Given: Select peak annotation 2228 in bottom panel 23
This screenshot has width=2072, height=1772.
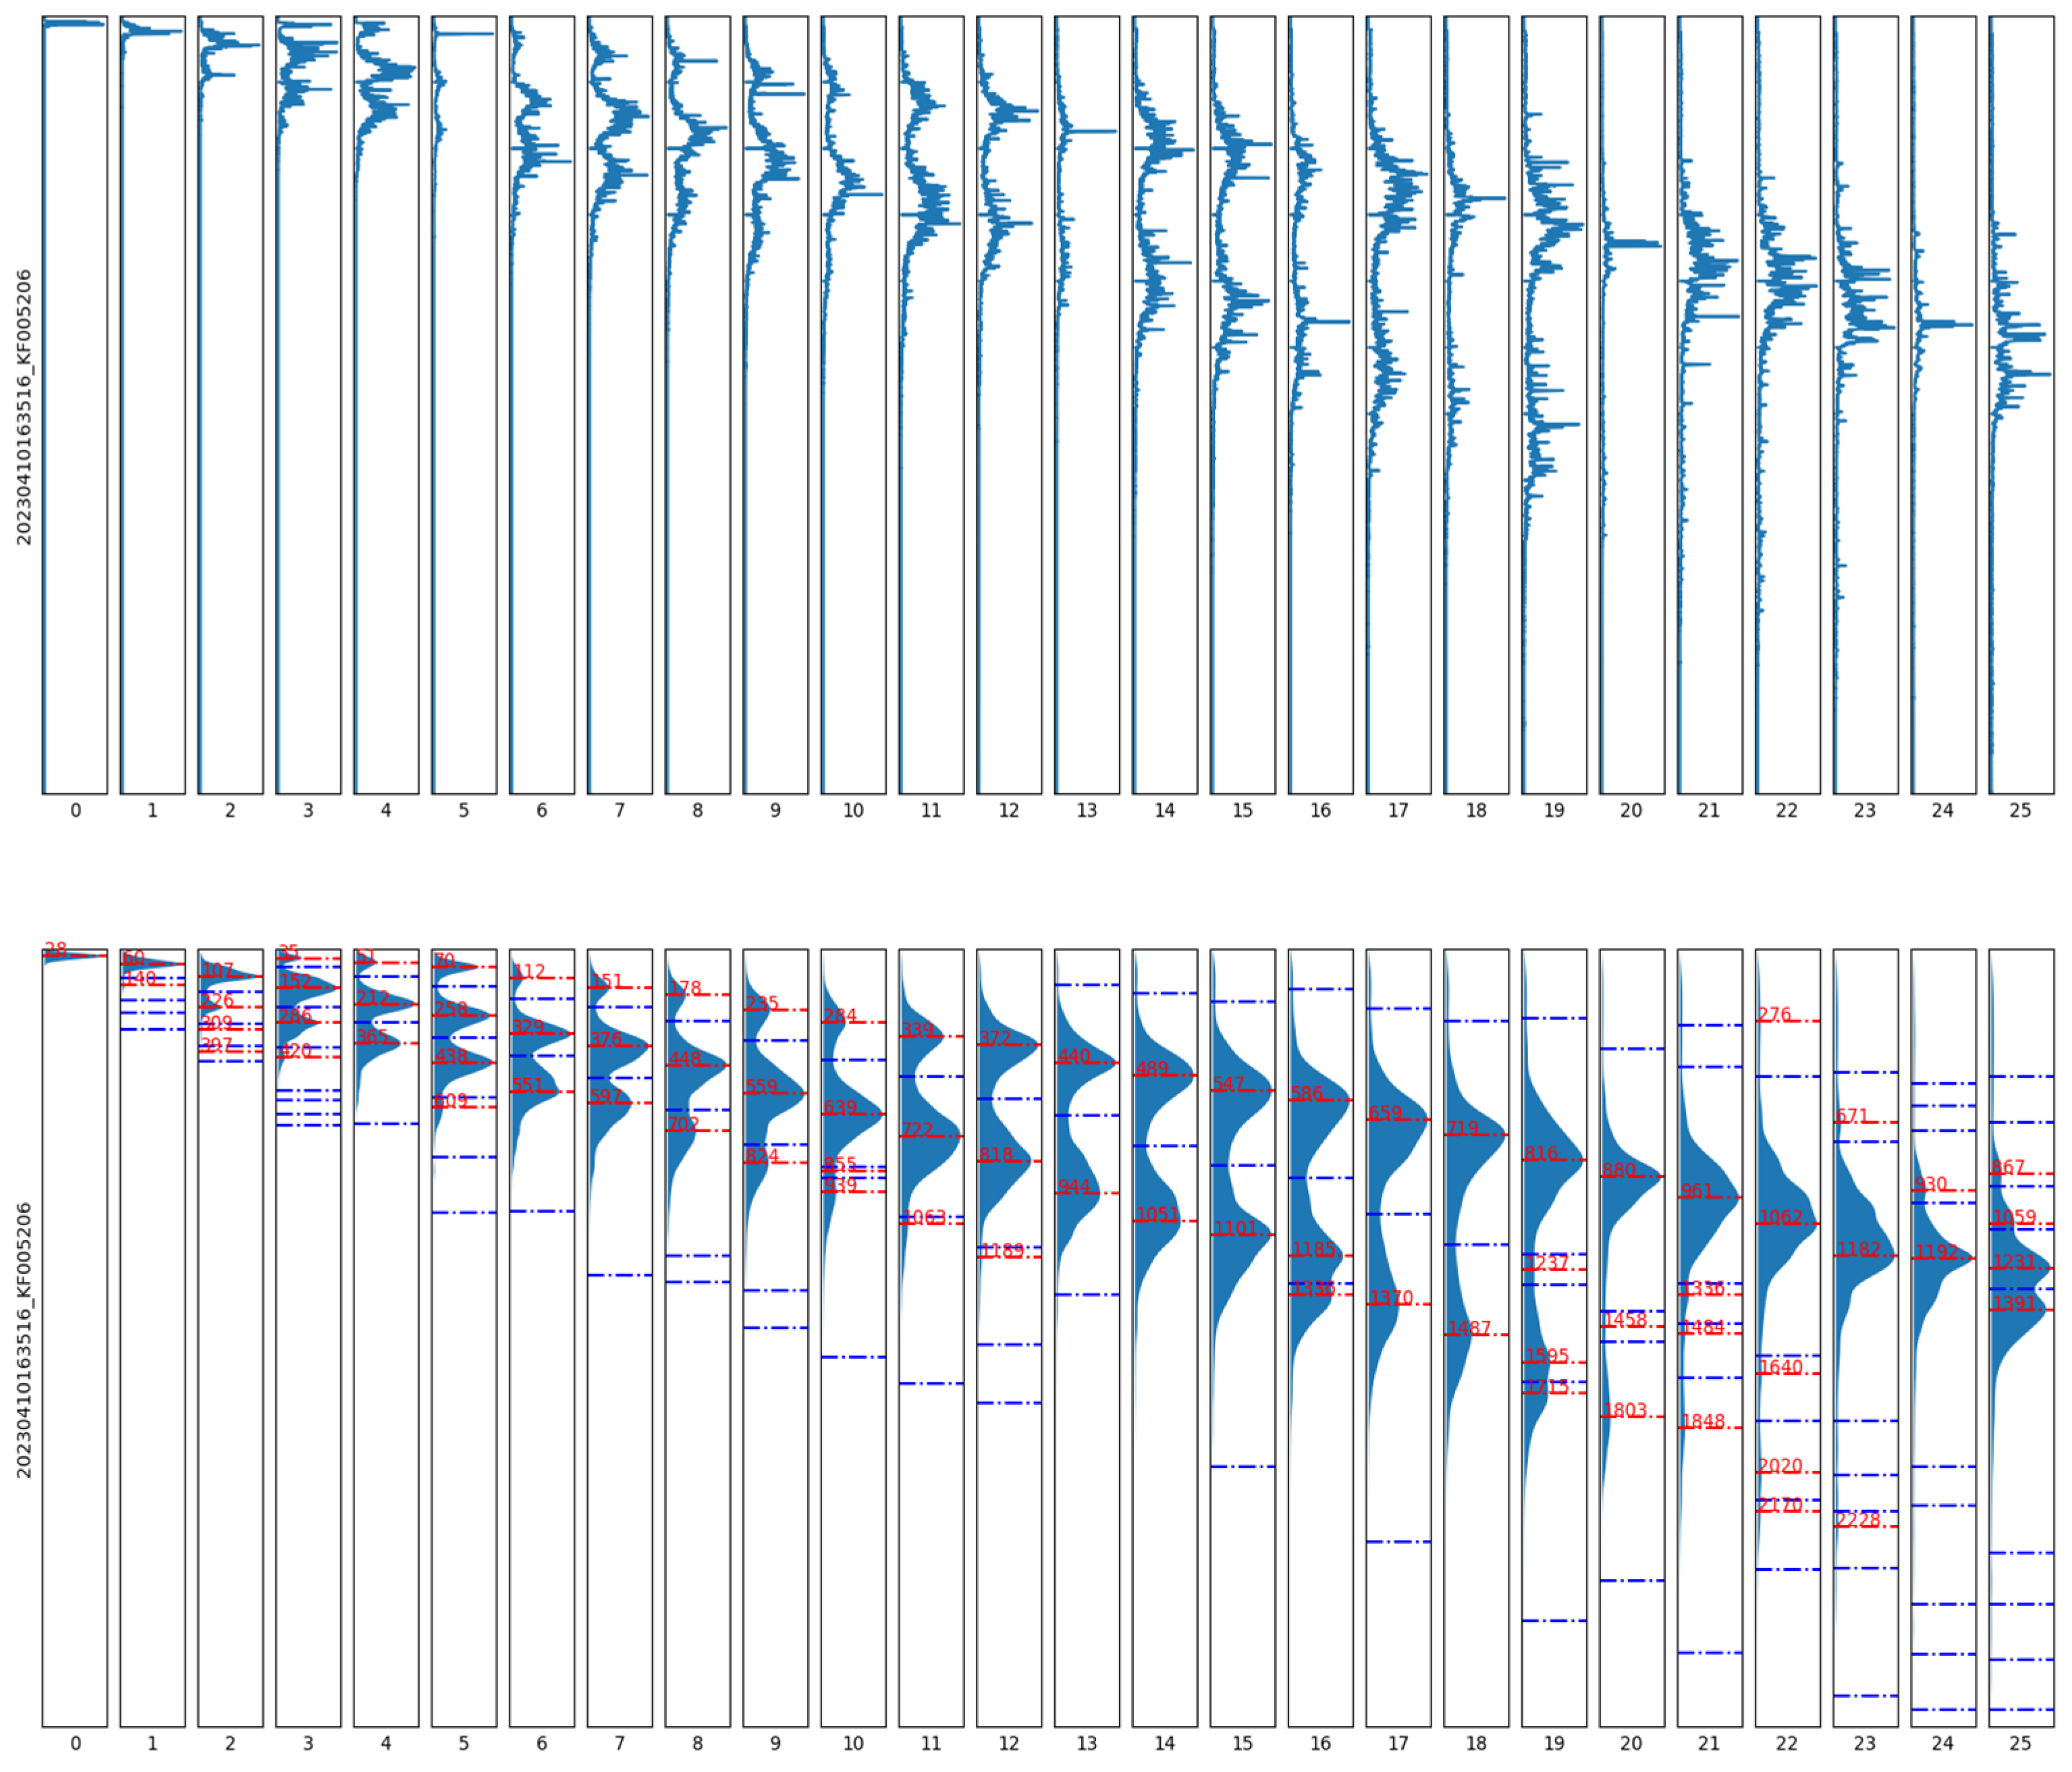Looking at the screenshot, I should pos(1857,1520).
